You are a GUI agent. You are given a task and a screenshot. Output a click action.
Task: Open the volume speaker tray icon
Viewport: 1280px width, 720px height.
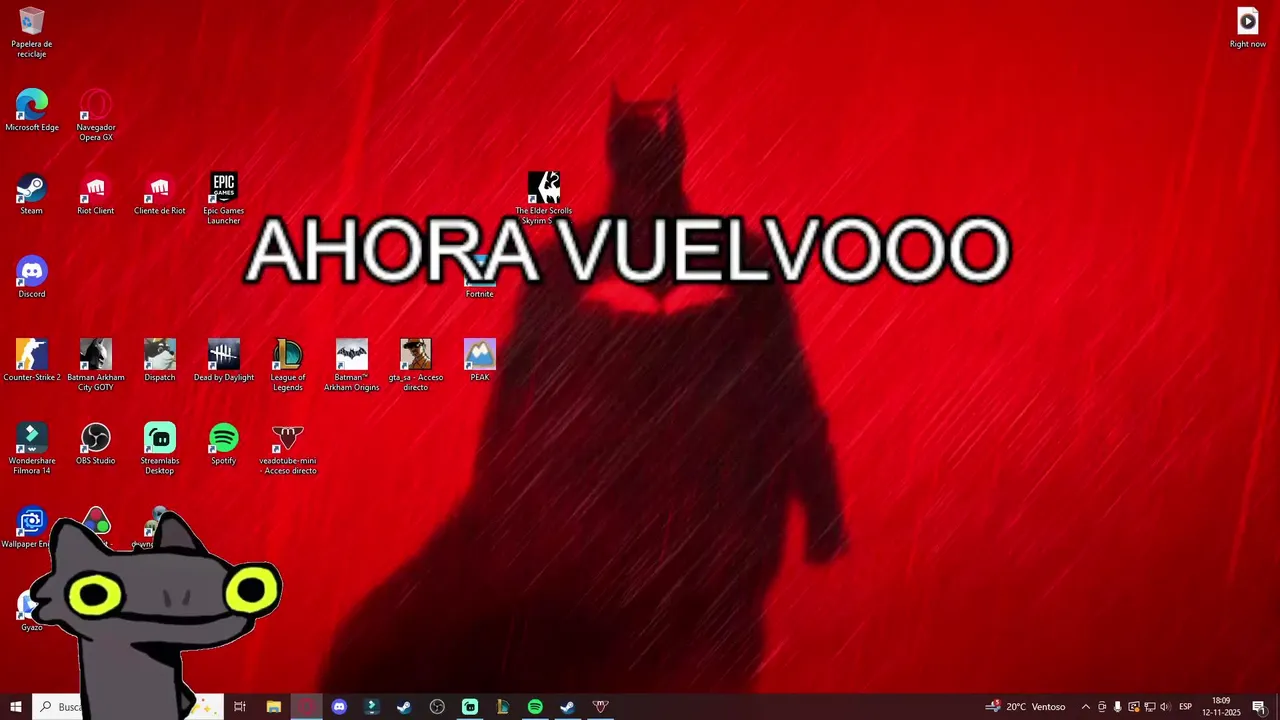[x=1165, y=707]
